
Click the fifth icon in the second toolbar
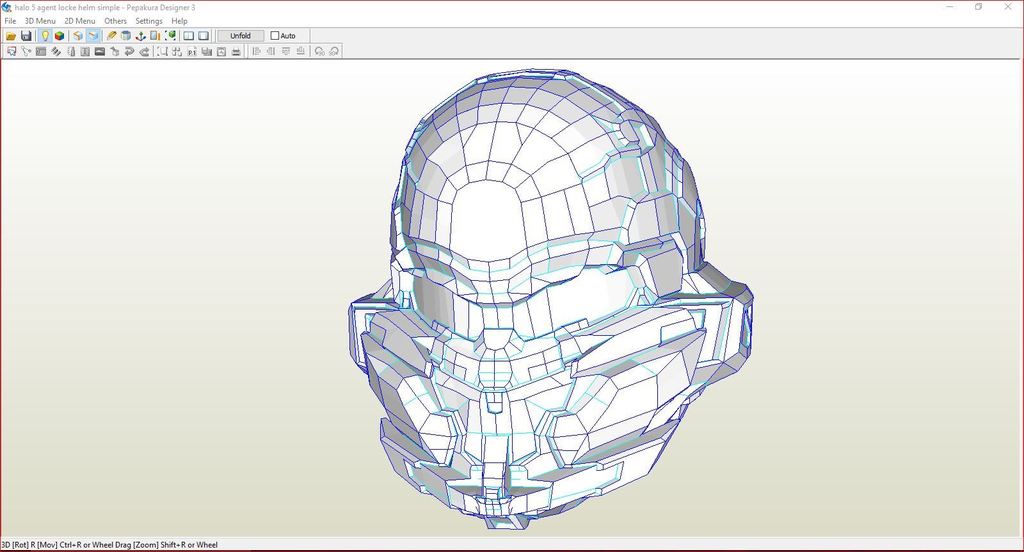click(x=71, y=52)
